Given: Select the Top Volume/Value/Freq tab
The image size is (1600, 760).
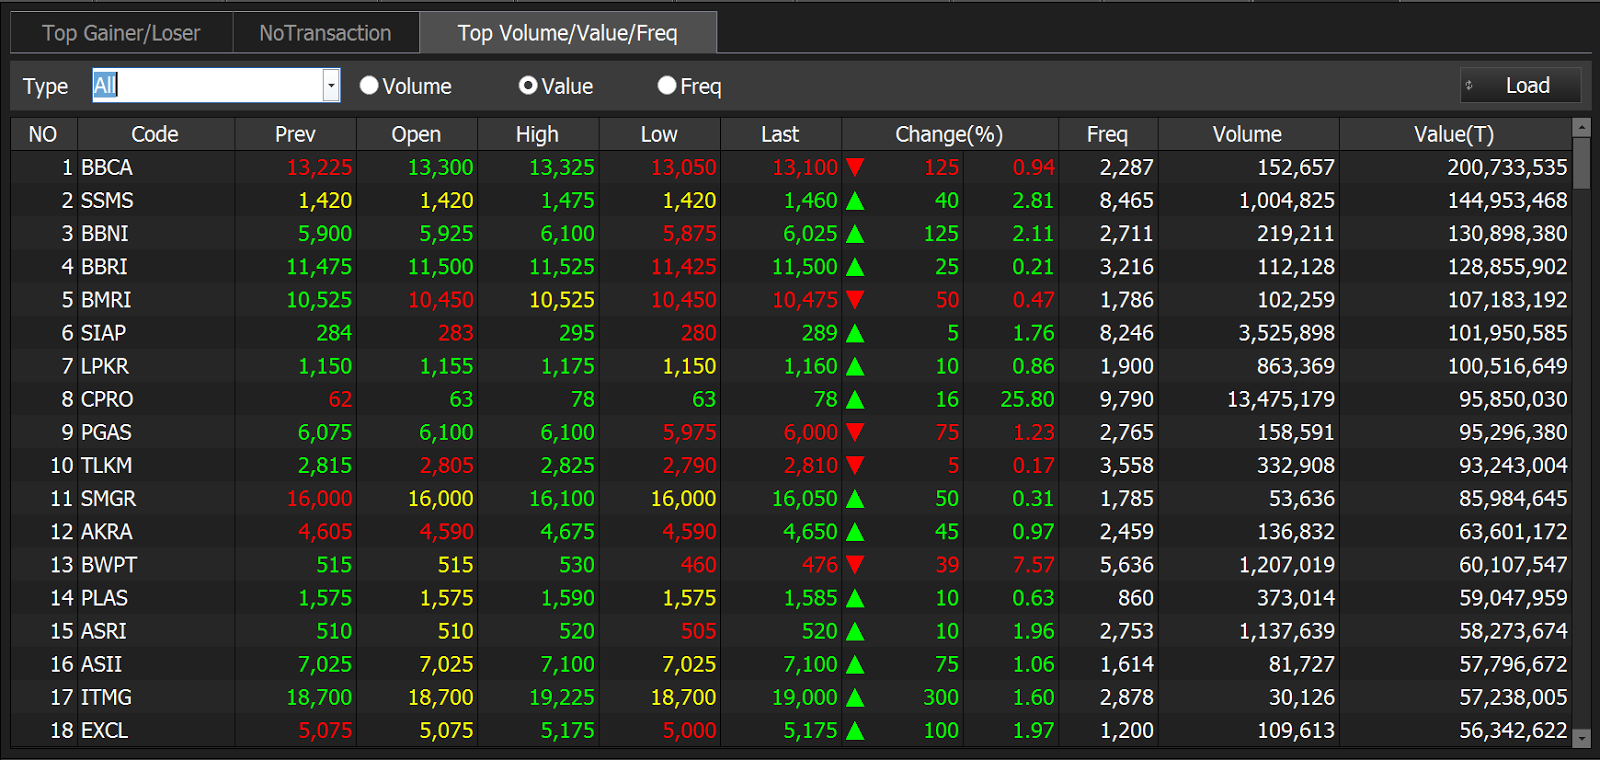Looking at the screenshot, I should point(568,33).
